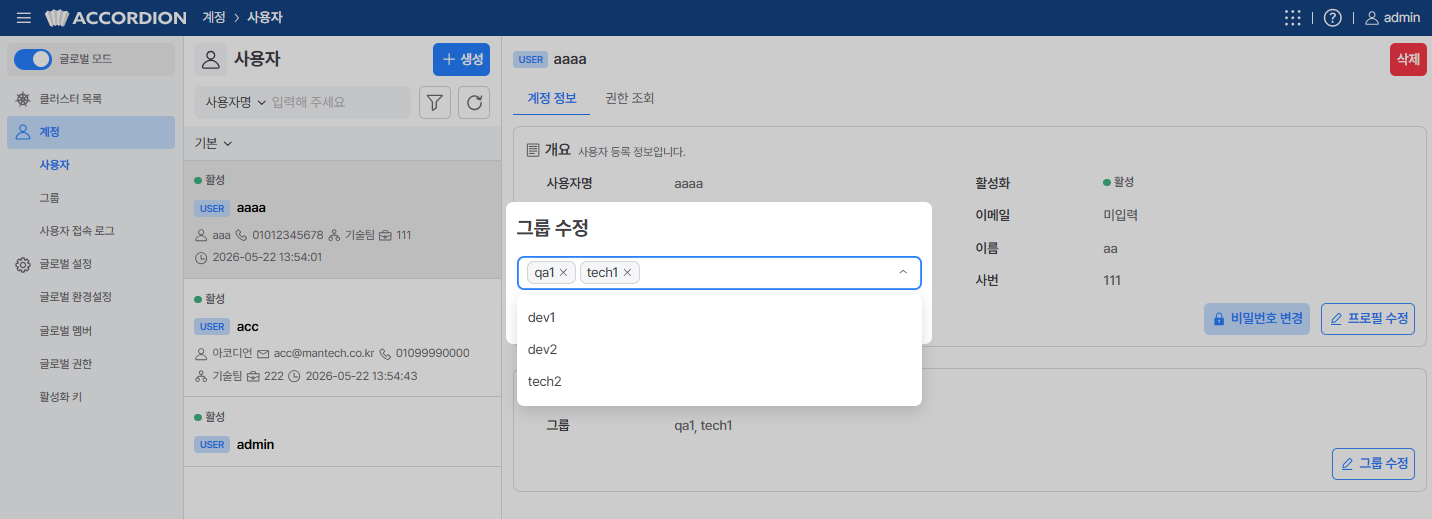This screenshot has height=519, width=1432.
Task: Choose dev1 from the dropdown list
Action: coord(719,317)
